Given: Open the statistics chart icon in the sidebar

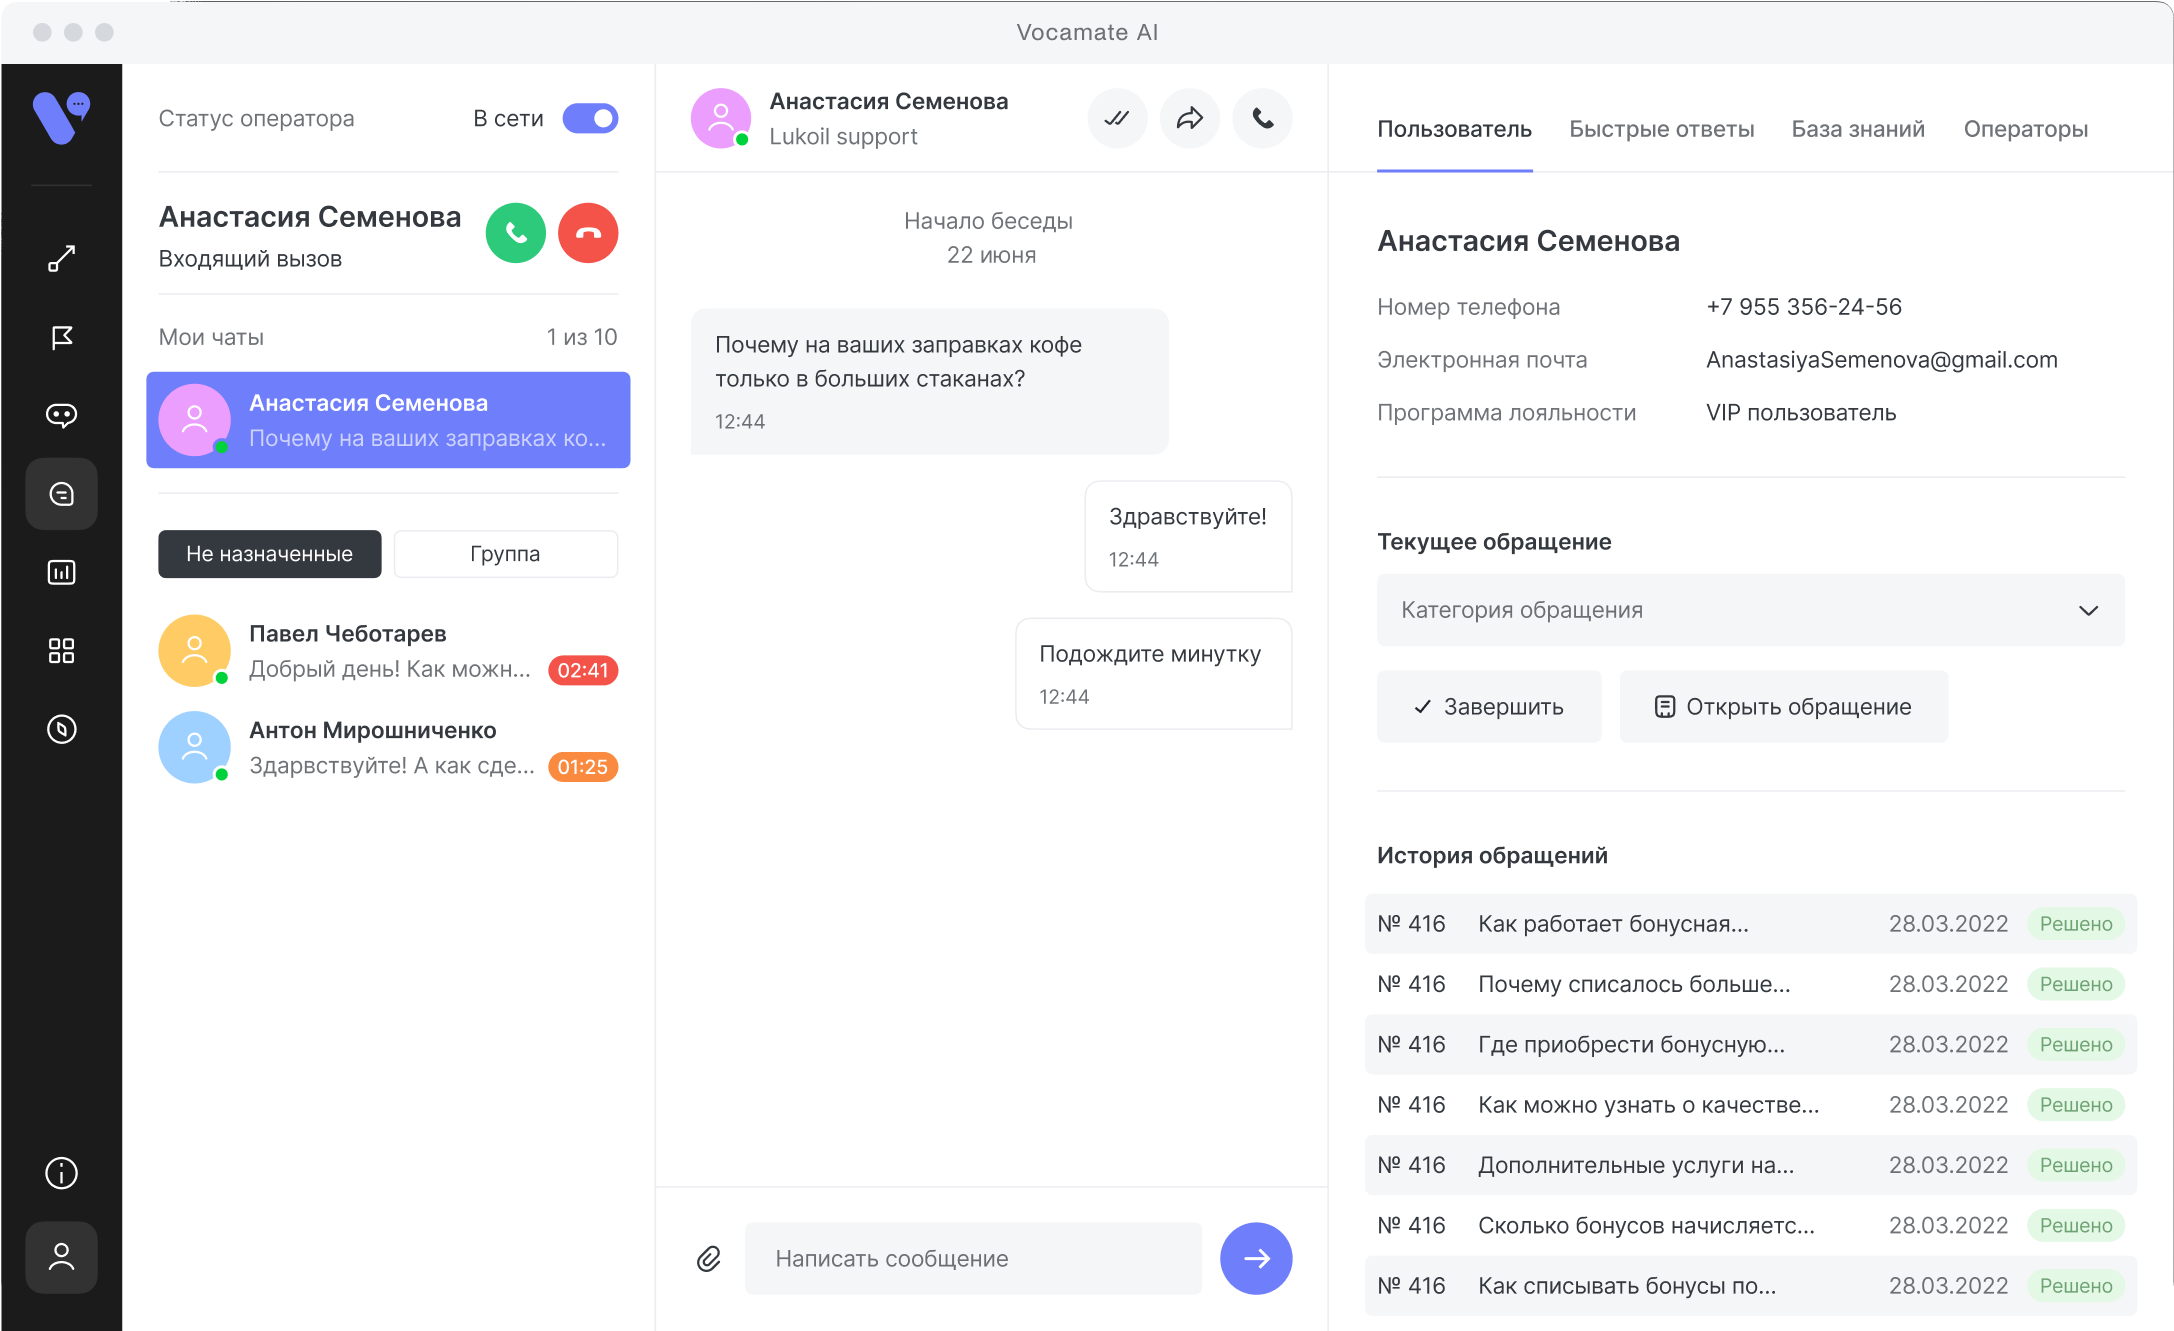Looking at the screenshot, I should [x=62, y=572].
